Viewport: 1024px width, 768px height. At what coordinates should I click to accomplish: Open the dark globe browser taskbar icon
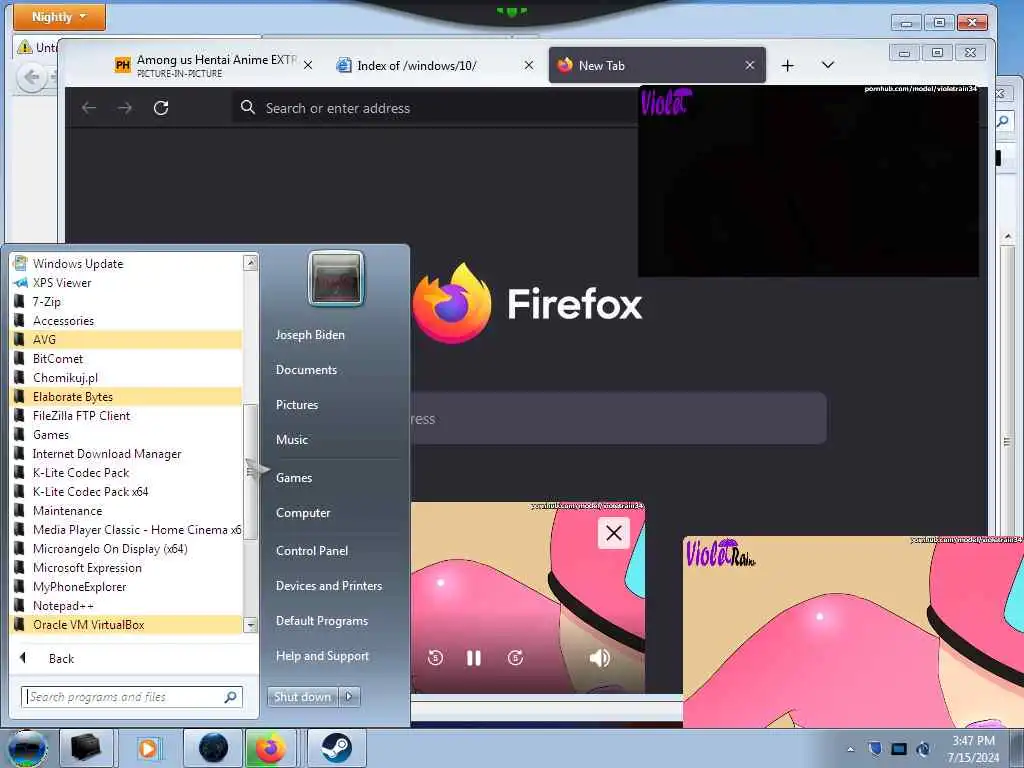214,748
